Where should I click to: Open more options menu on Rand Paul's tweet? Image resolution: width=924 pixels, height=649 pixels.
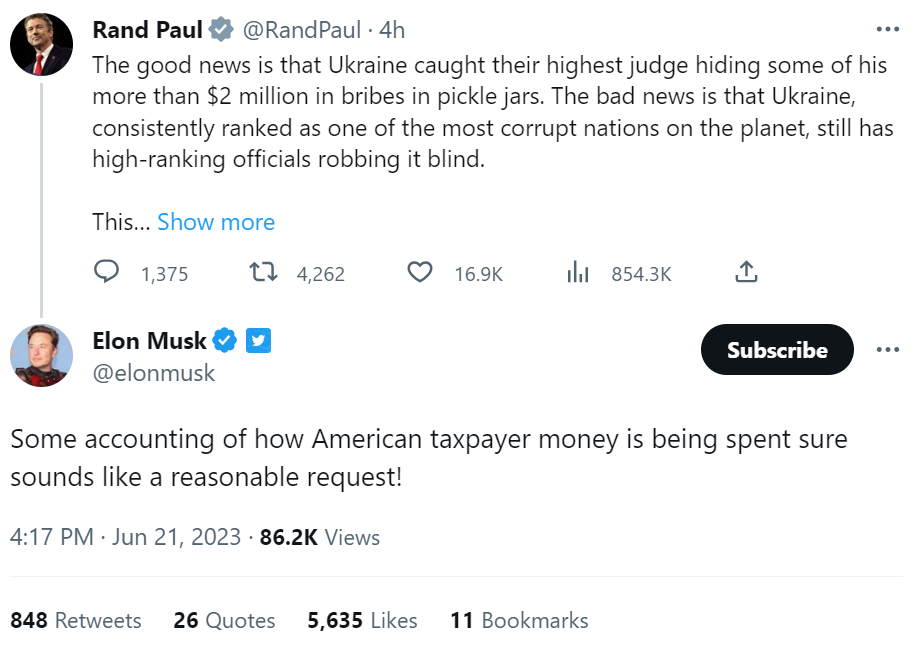click(x=887, y=30)
